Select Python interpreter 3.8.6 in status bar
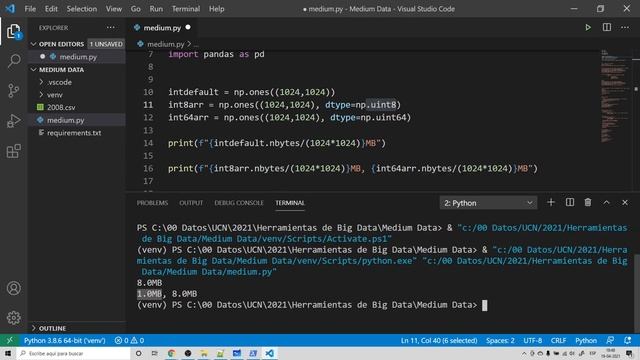The width and height of the screenshot is (640, 360). [x=64, y=340]
